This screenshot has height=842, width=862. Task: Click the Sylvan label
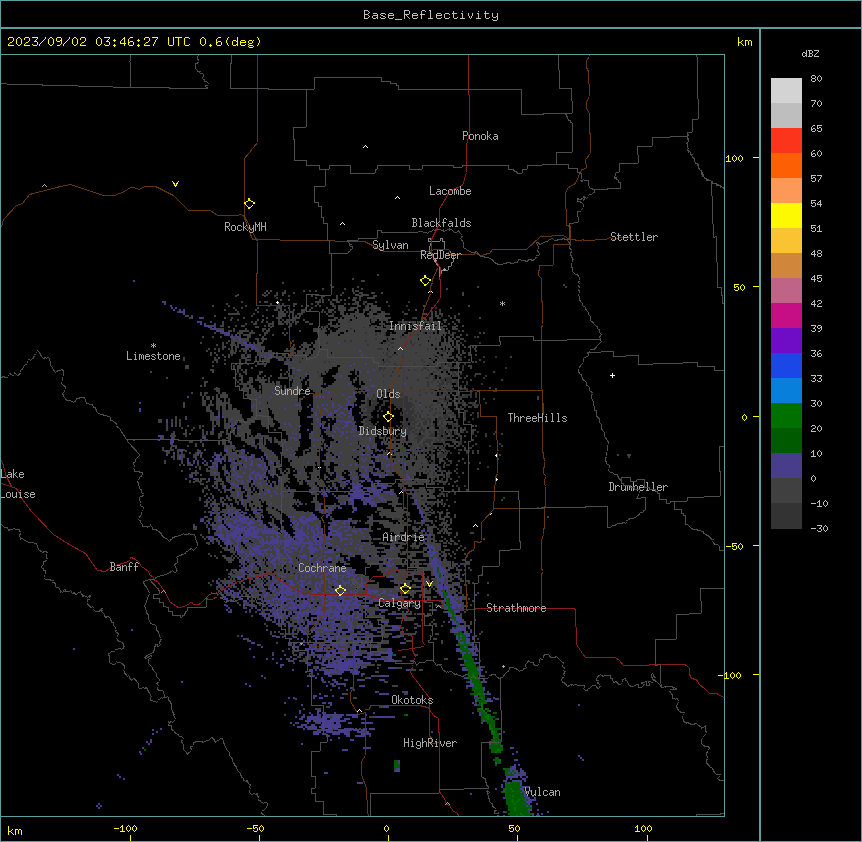pyautogui.click(x=390, y=245)
